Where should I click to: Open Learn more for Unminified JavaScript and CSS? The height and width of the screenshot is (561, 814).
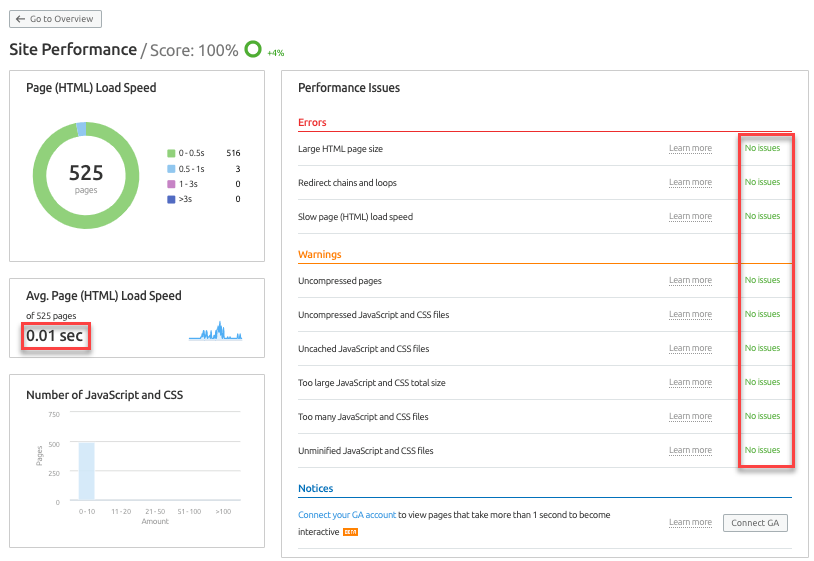[690, 451]
